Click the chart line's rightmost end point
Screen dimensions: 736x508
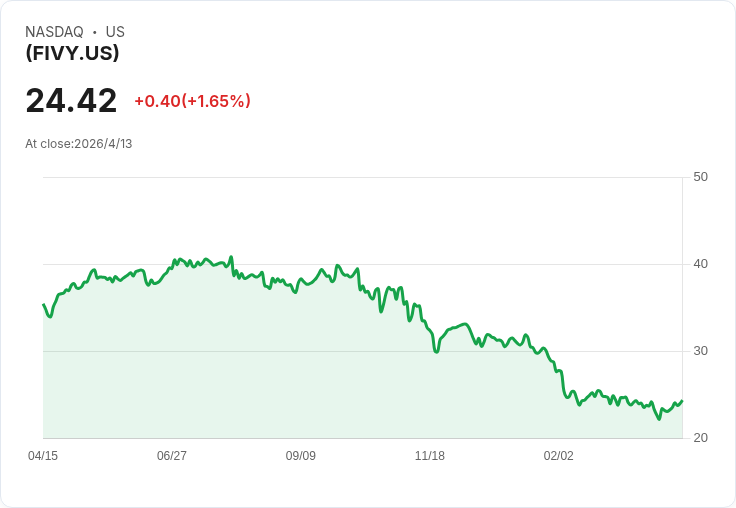pyautogui.click(x=682, y=401)
